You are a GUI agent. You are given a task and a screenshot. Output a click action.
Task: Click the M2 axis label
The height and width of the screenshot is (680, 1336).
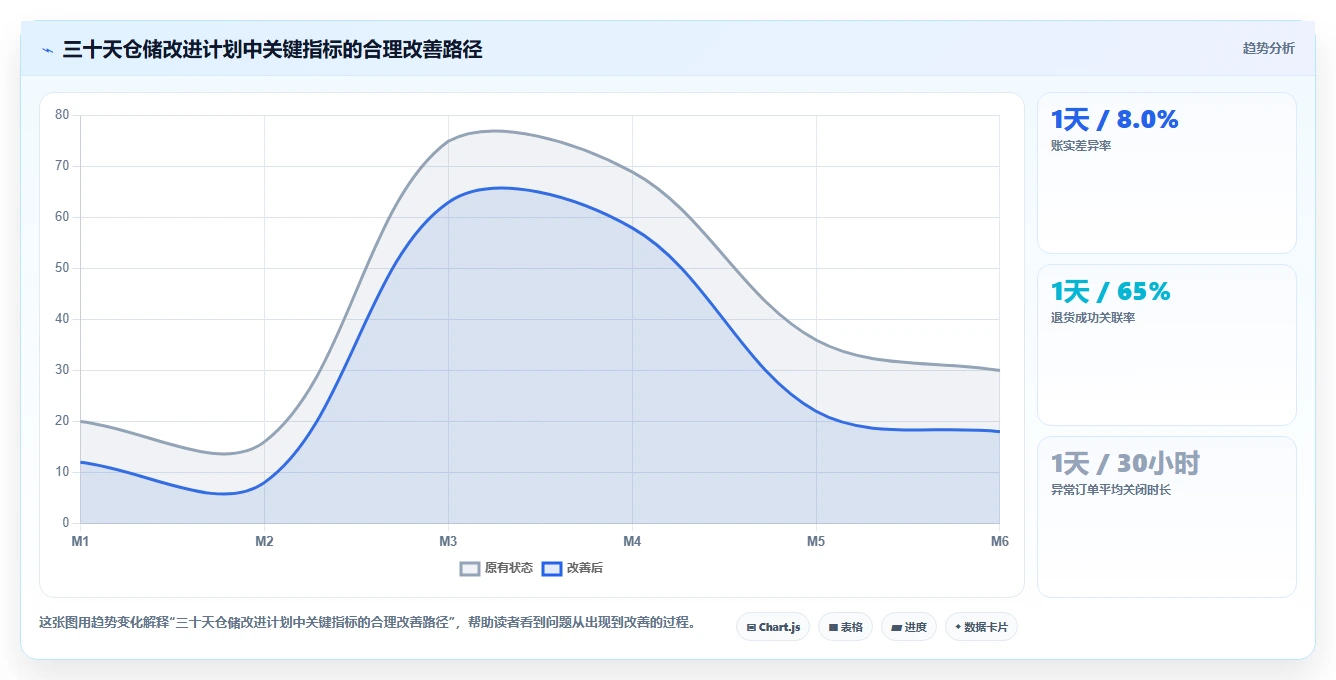pyautogui.click(x=264, y=541)
